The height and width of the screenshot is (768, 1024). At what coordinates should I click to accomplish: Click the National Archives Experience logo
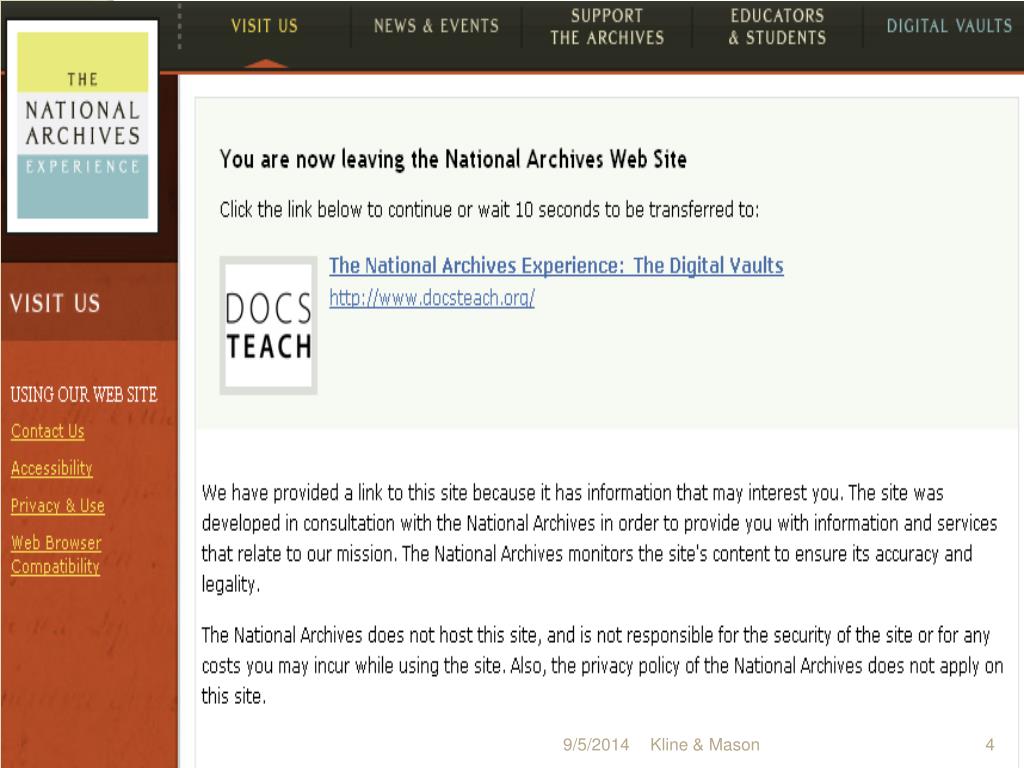tap(82, 126)
